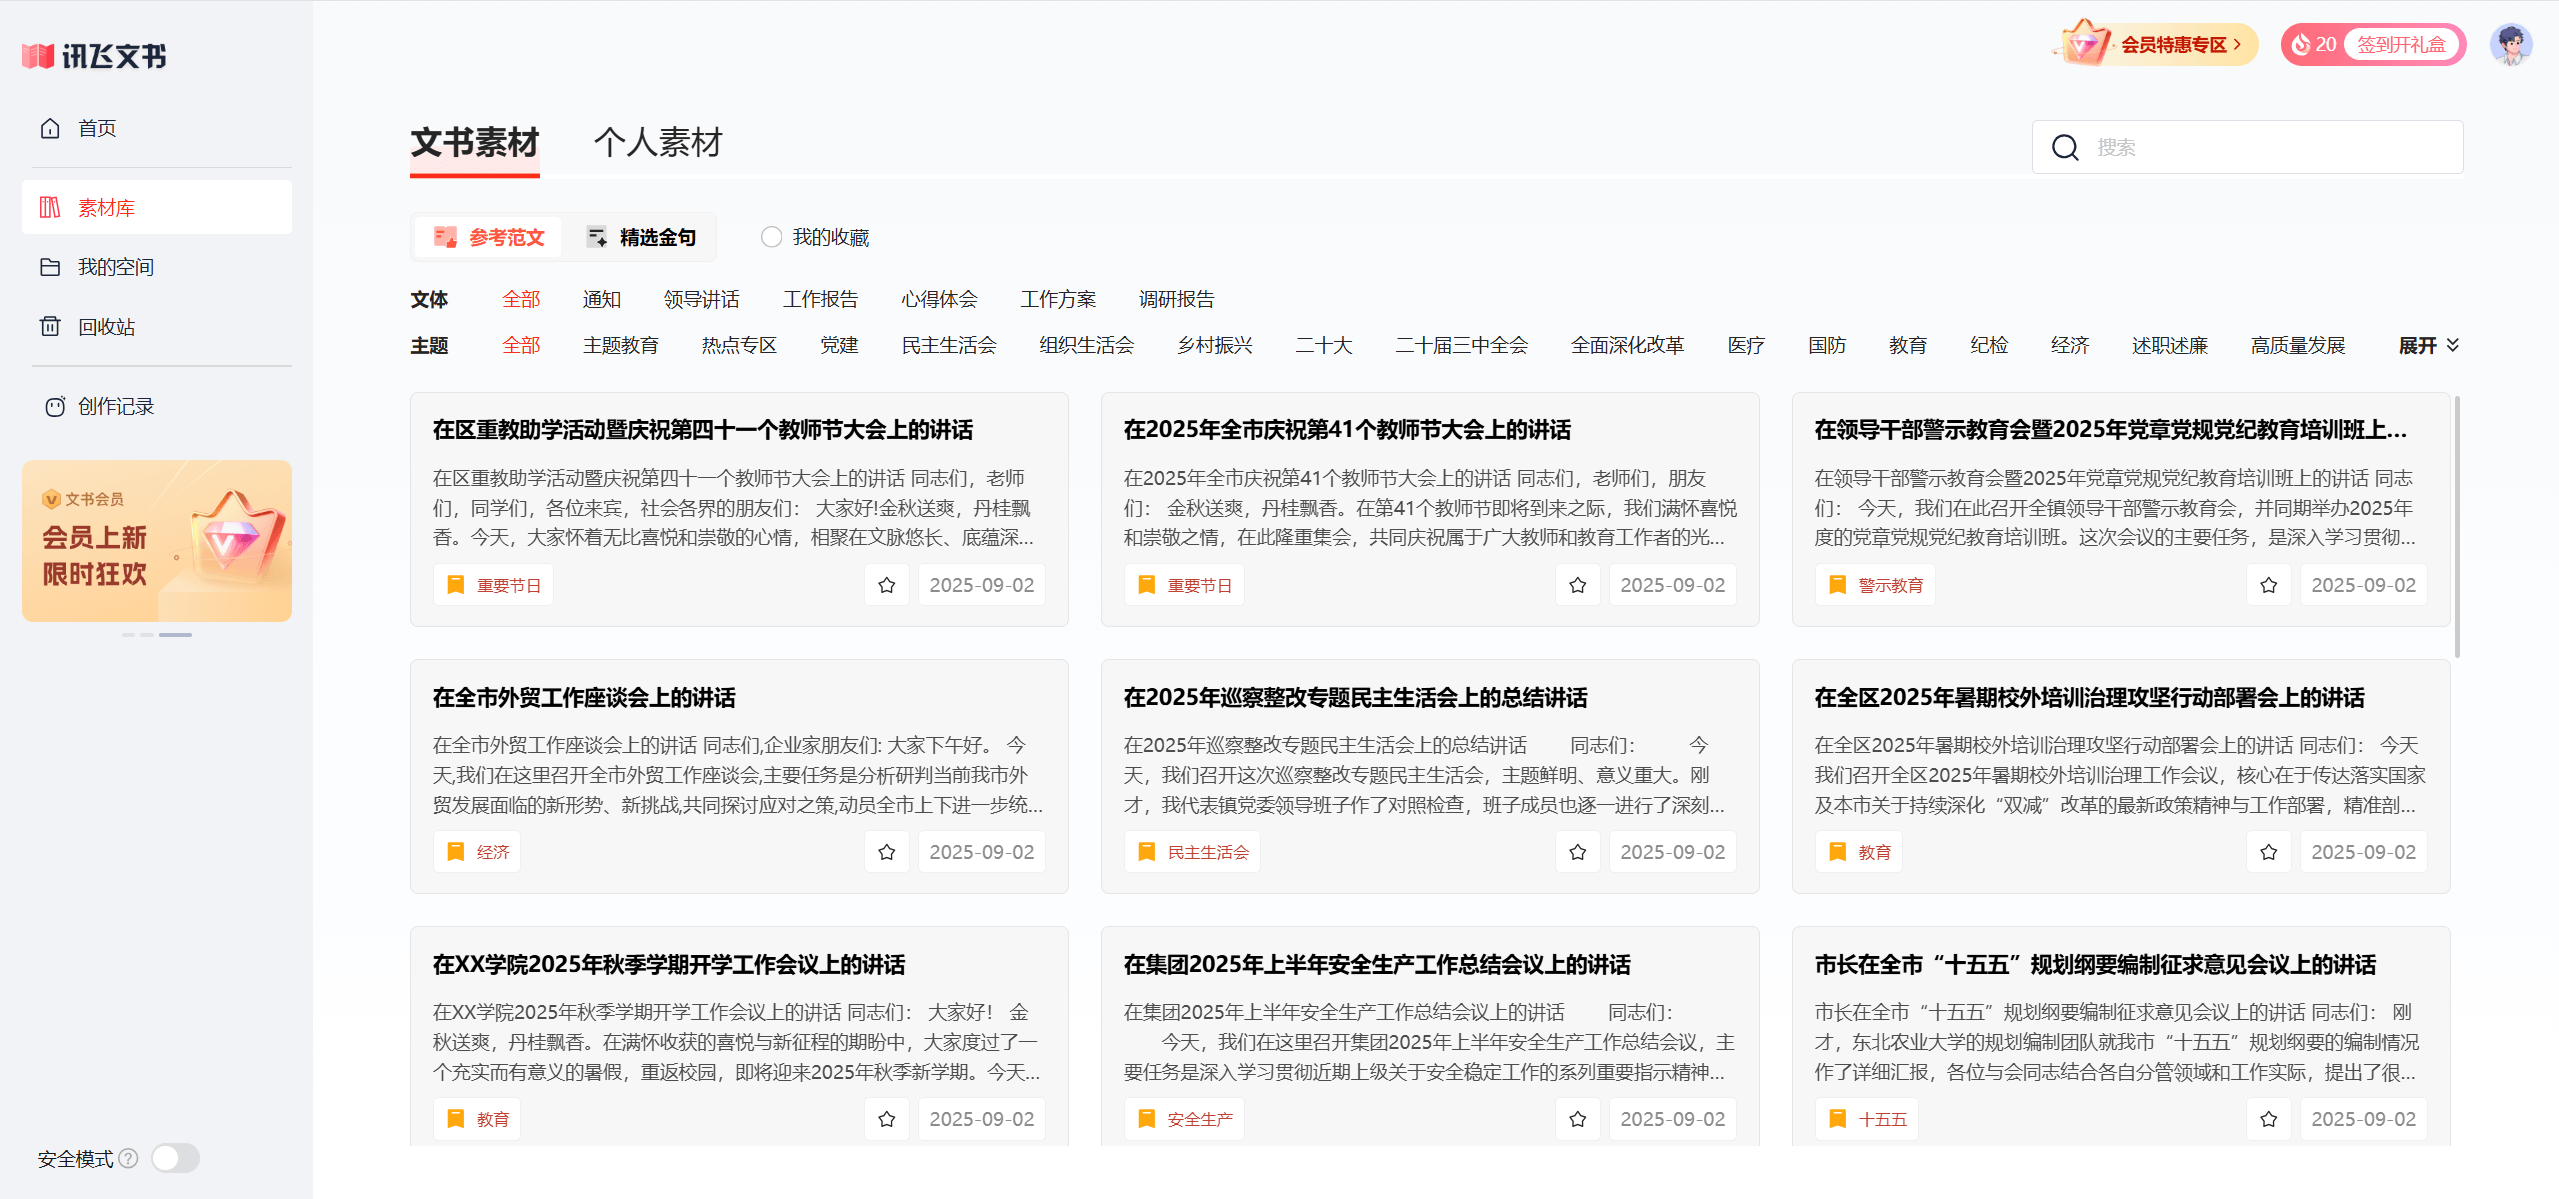The height and width of the screenshot is (1199, 2559).
Task: Switch to the 文书素材 tab
Action: point(473,142)
